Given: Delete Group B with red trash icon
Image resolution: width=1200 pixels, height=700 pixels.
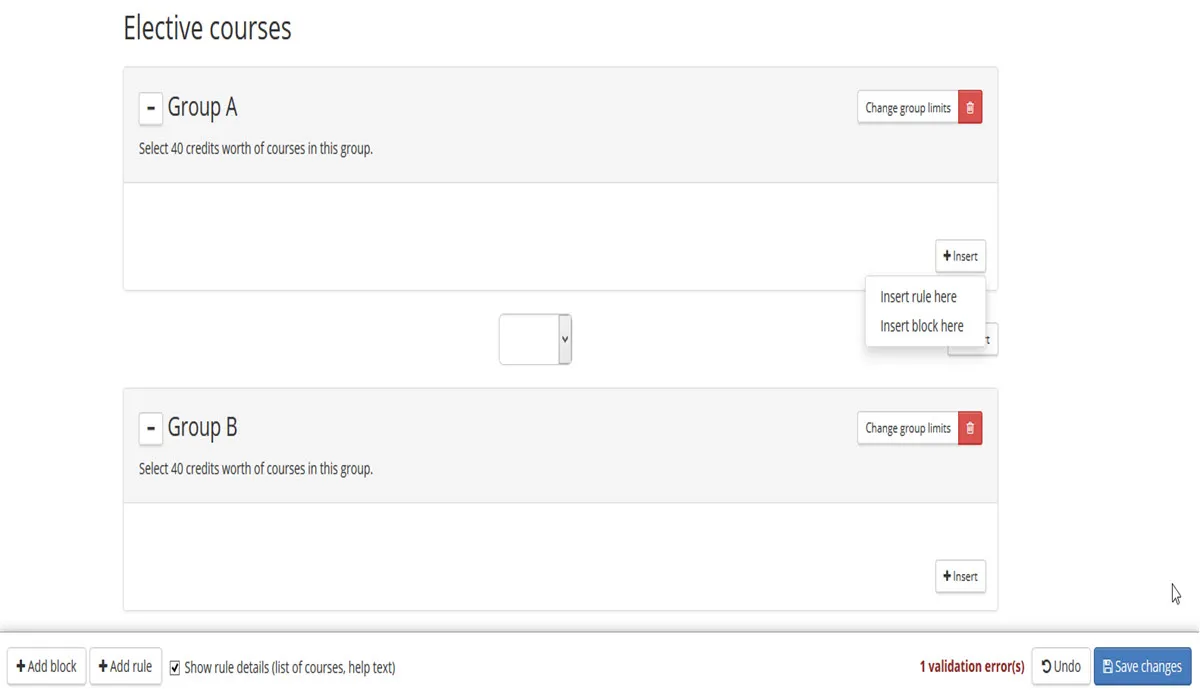Looking at the screenshot, I should (x=970, y=428).
